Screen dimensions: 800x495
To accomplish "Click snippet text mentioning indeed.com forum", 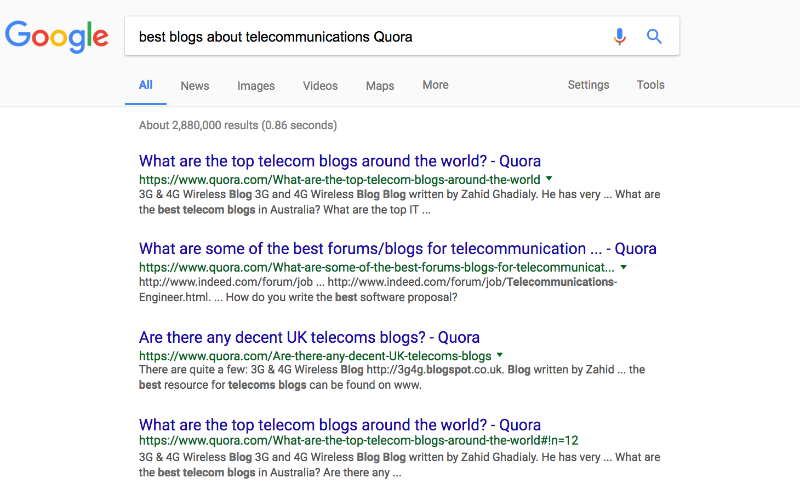I will [x=378, y=289].
